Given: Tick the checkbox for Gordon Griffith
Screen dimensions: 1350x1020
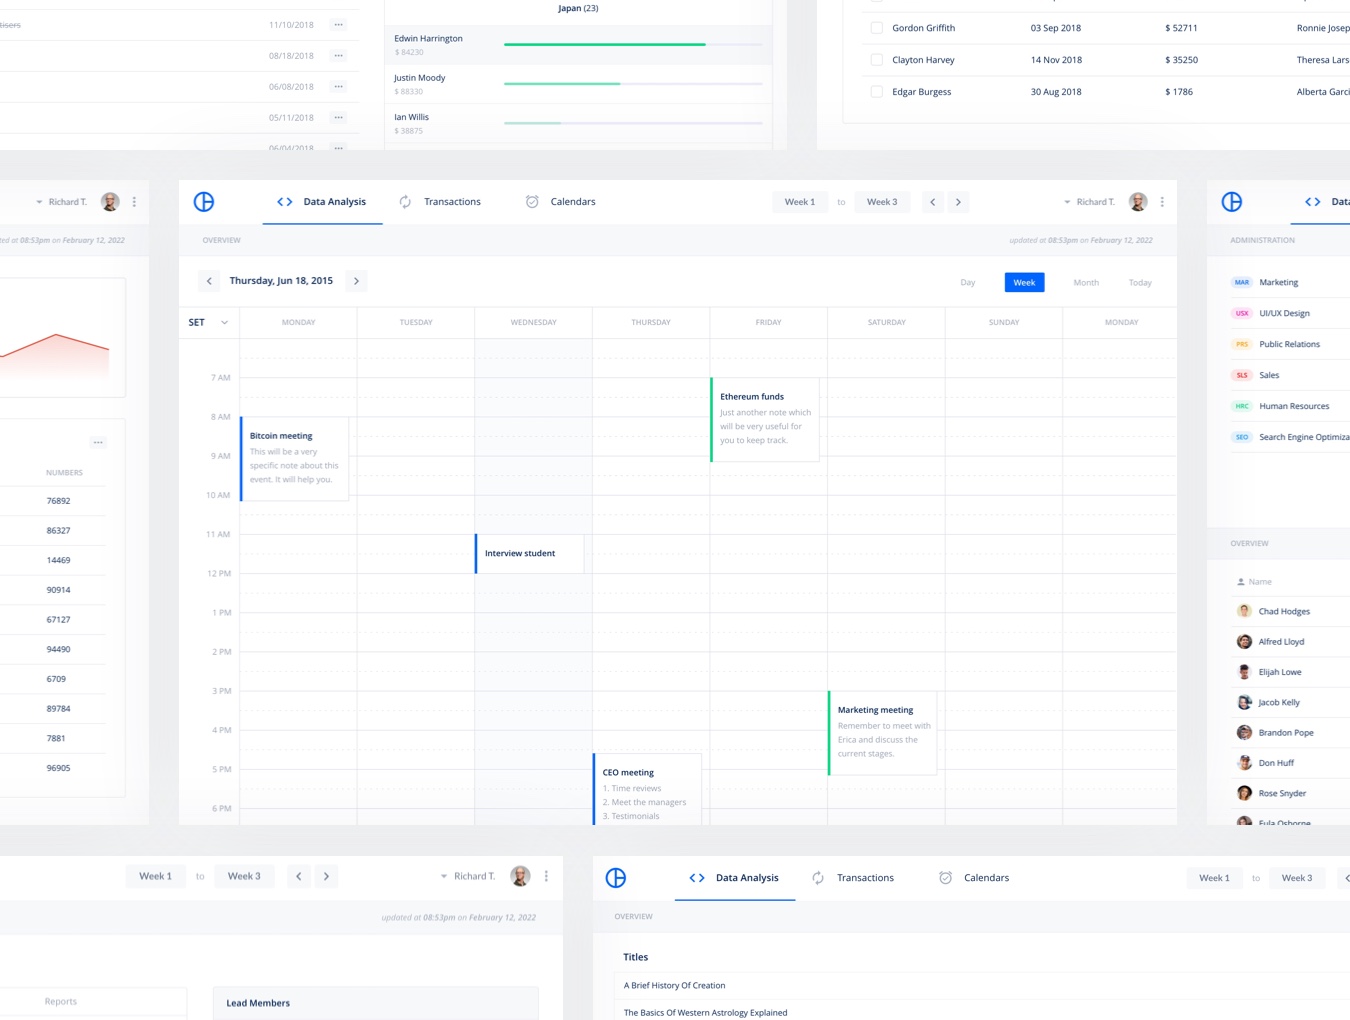Looking at the screenshot, I should (x=877, y=28).
